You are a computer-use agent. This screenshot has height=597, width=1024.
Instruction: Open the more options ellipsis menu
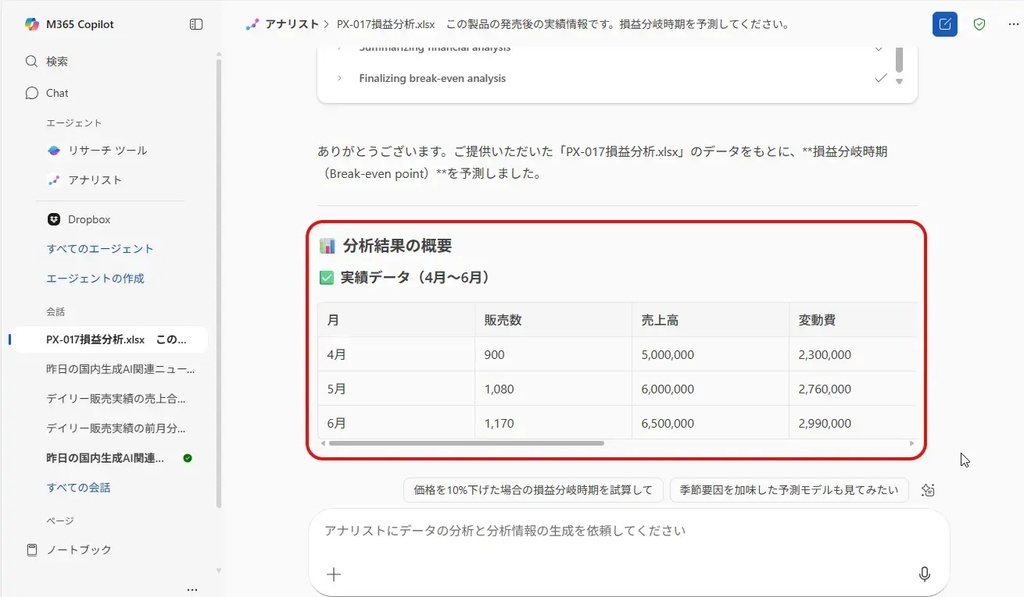pos(1012,24)
